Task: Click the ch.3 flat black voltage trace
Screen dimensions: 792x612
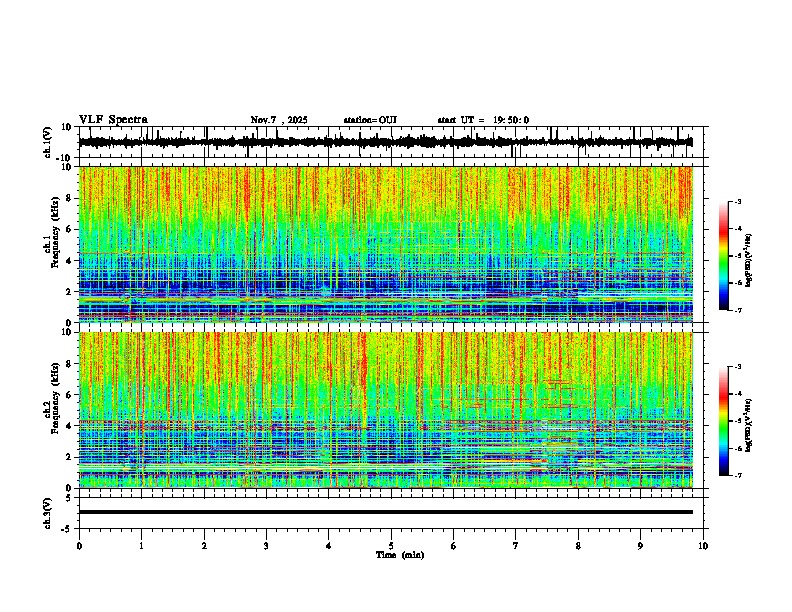Action: (385, 512)
